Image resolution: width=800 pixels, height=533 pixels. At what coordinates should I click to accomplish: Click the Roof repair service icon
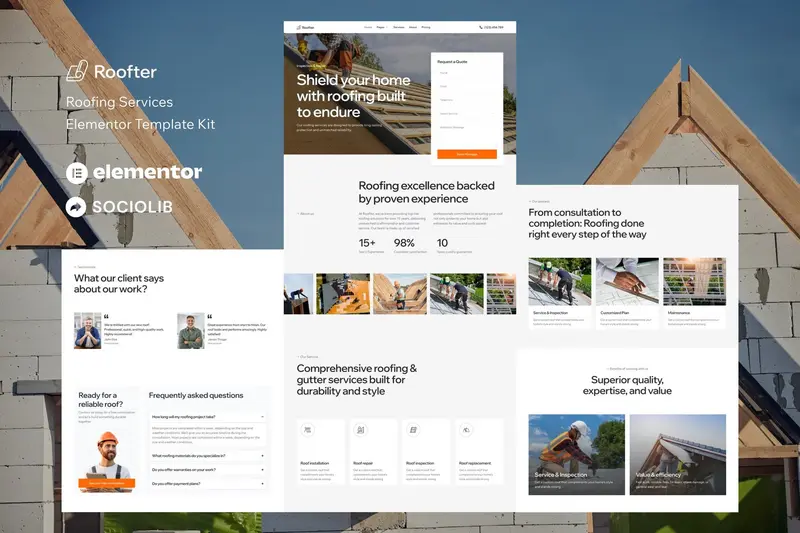(x=360, y=430)
